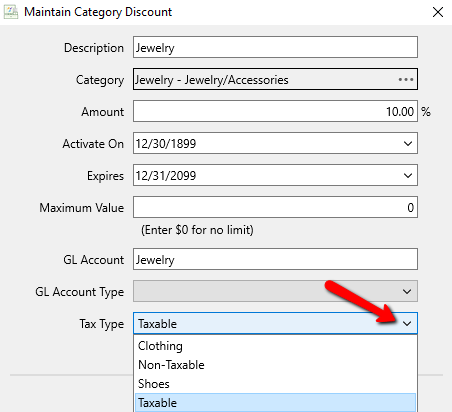452x412 pixels.
Task: Click the Expires date text 12/31/2099
Action: point(166,176)
